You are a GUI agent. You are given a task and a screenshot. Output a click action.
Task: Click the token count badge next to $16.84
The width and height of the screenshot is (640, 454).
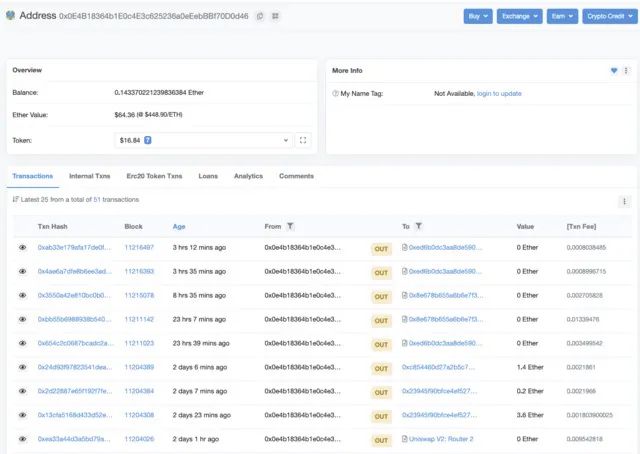(x=148, y=140)
